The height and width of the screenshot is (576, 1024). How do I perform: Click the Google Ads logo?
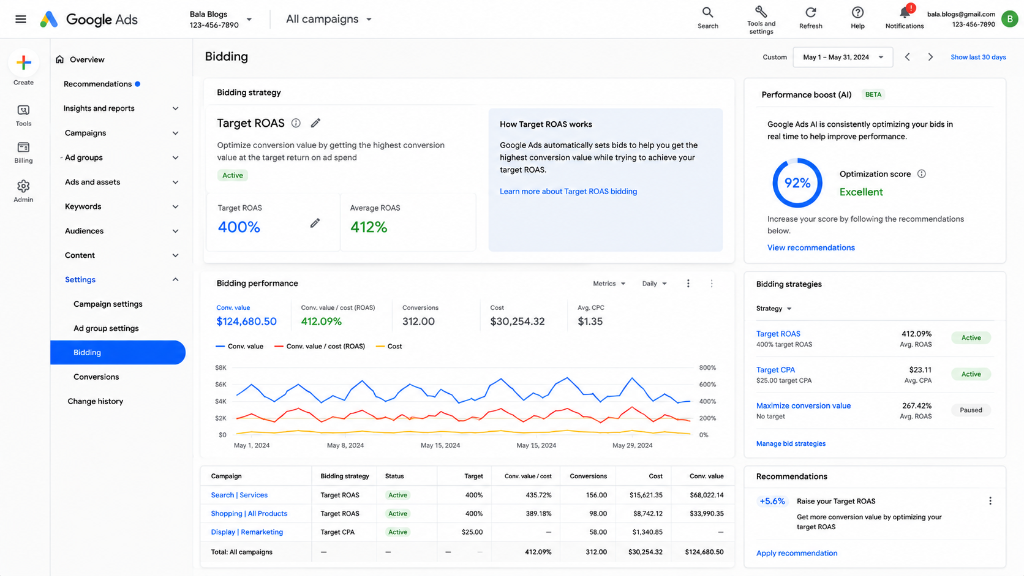coord(89,20)
